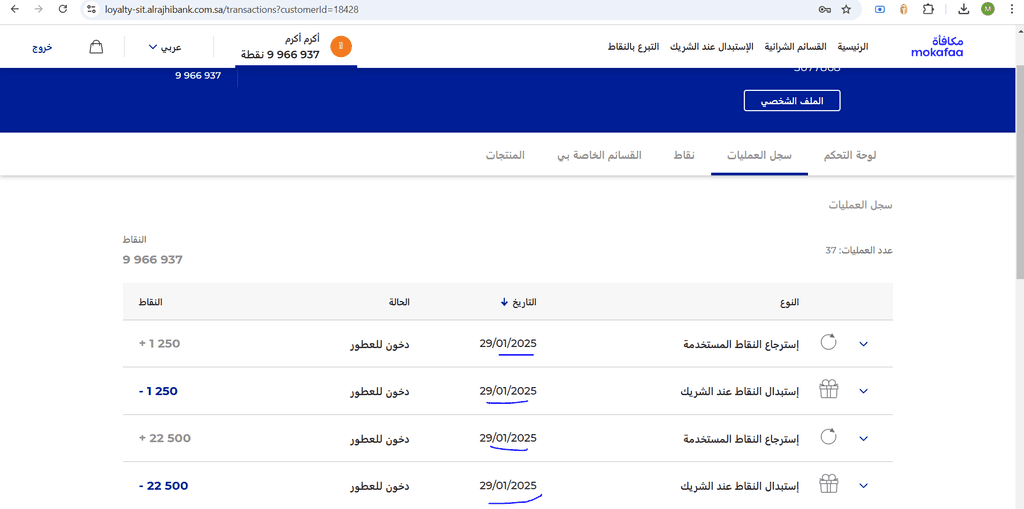
Task: Click the -1 250 points value
Action: pyautogui.click(x=159, y=391)
